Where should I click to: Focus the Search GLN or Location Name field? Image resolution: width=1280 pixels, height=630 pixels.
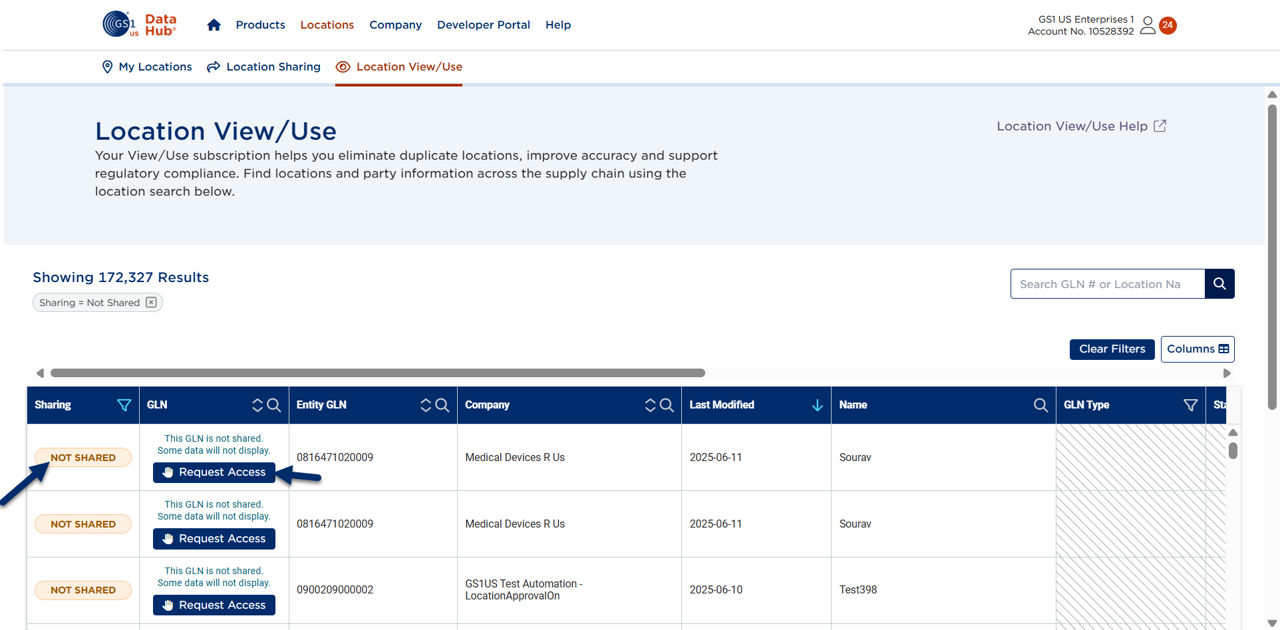1108,284
